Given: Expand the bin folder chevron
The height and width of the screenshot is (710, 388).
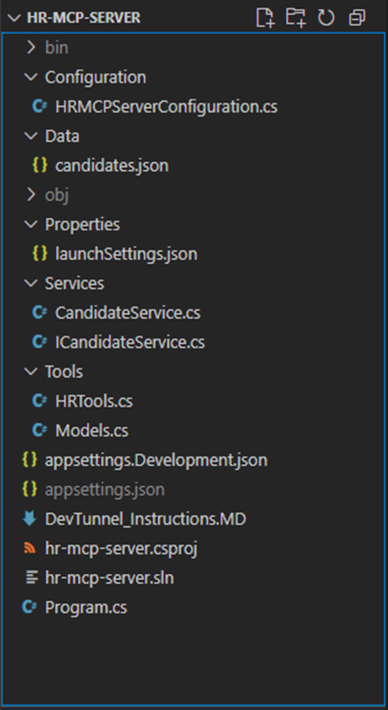Looking at the screenshot, I should click(31, 47).
